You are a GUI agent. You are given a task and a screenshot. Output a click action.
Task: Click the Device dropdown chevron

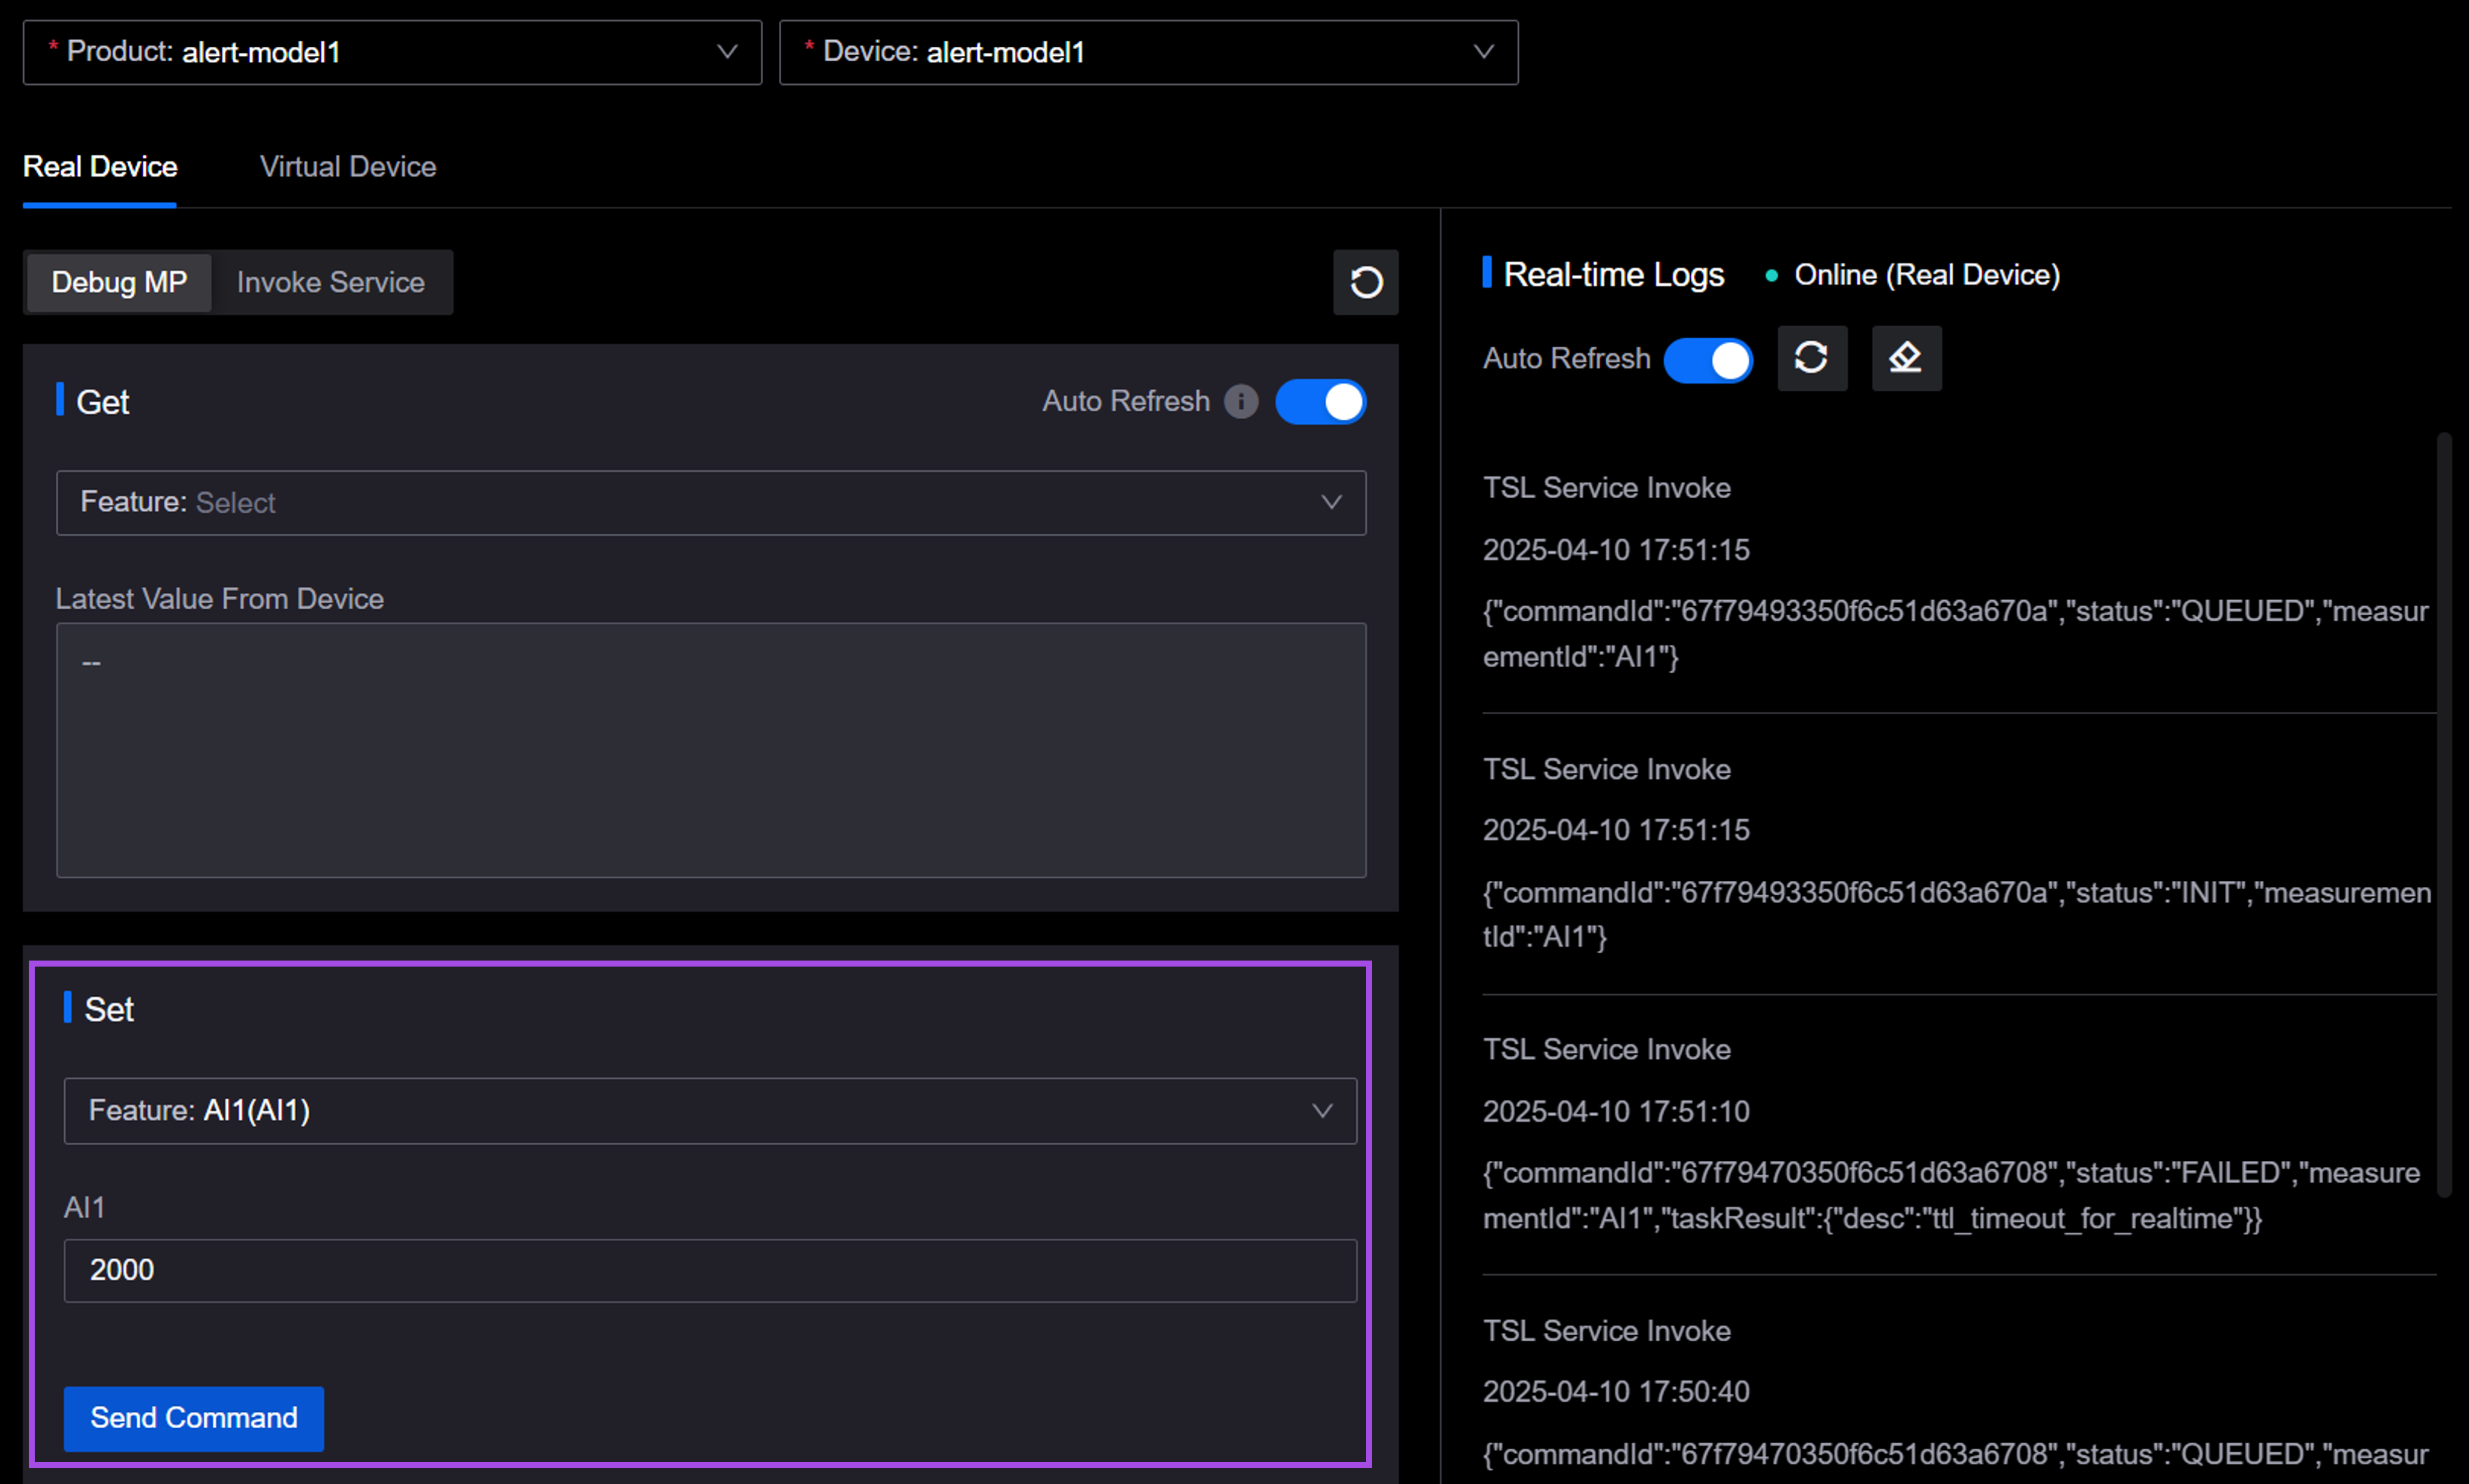click(1483, 52)
